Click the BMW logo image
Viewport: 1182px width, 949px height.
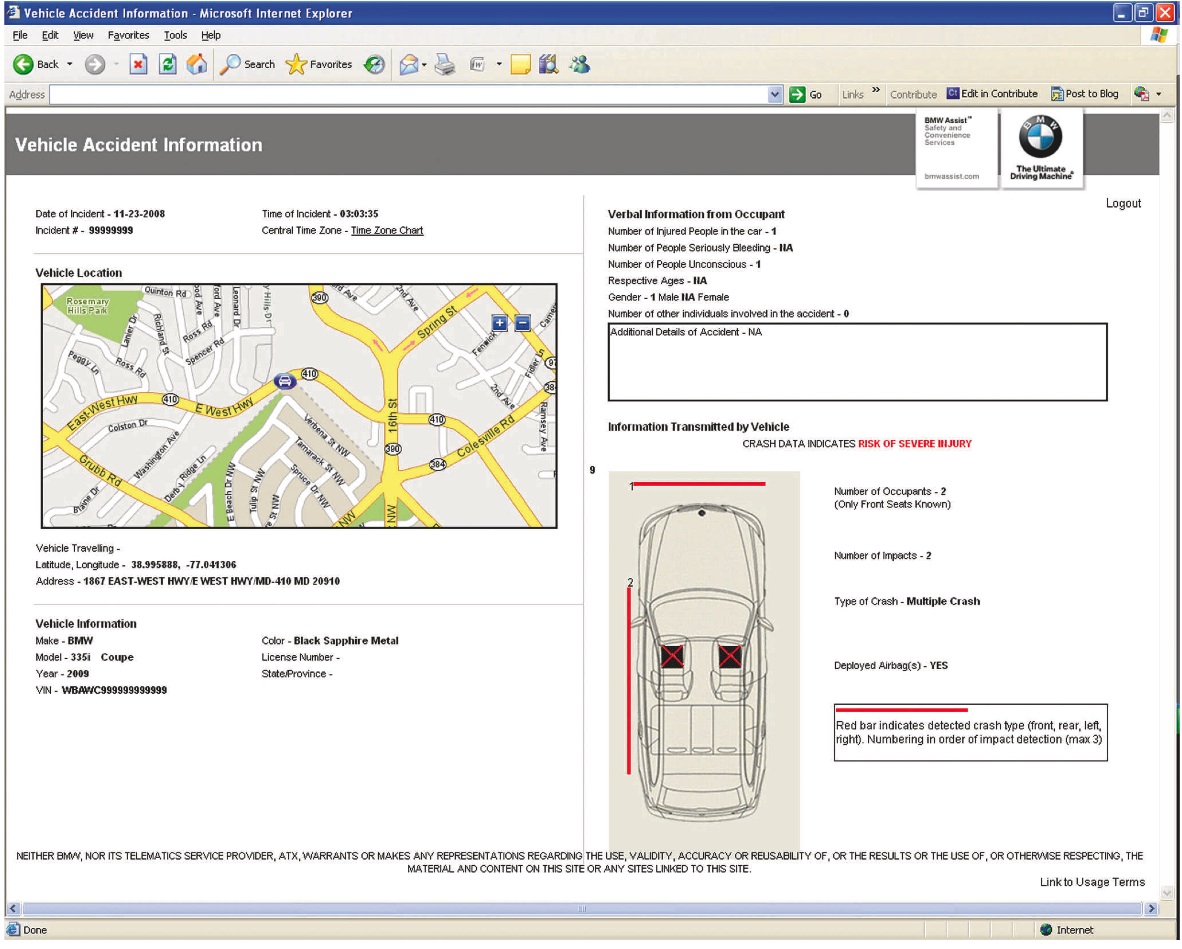[x=1041, y=147]
